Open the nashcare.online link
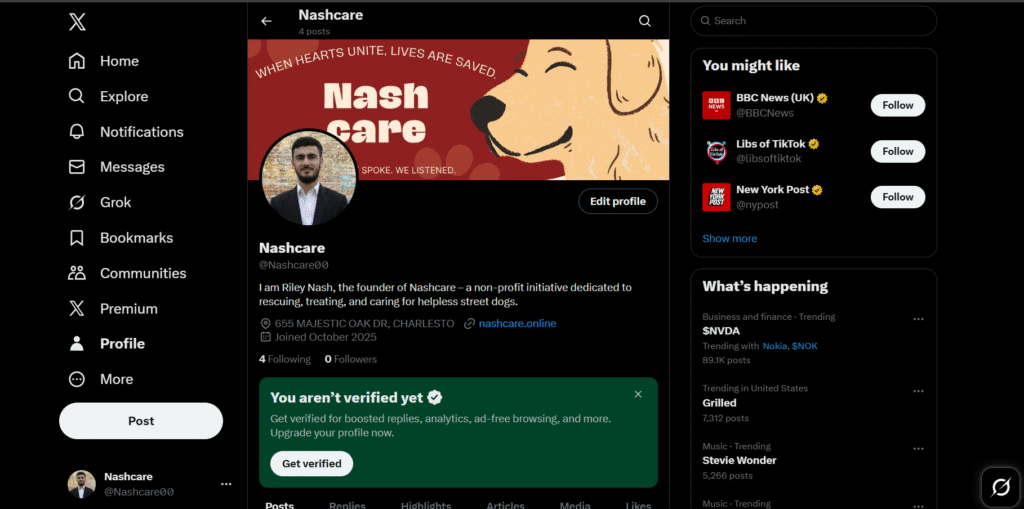The image size is (1024, 509). coord(517,324)
